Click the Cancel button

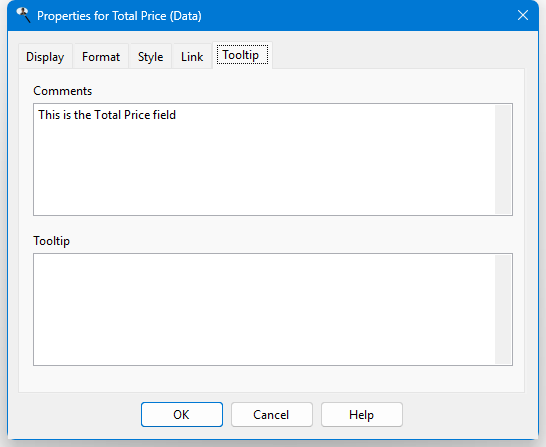point(272,414)
